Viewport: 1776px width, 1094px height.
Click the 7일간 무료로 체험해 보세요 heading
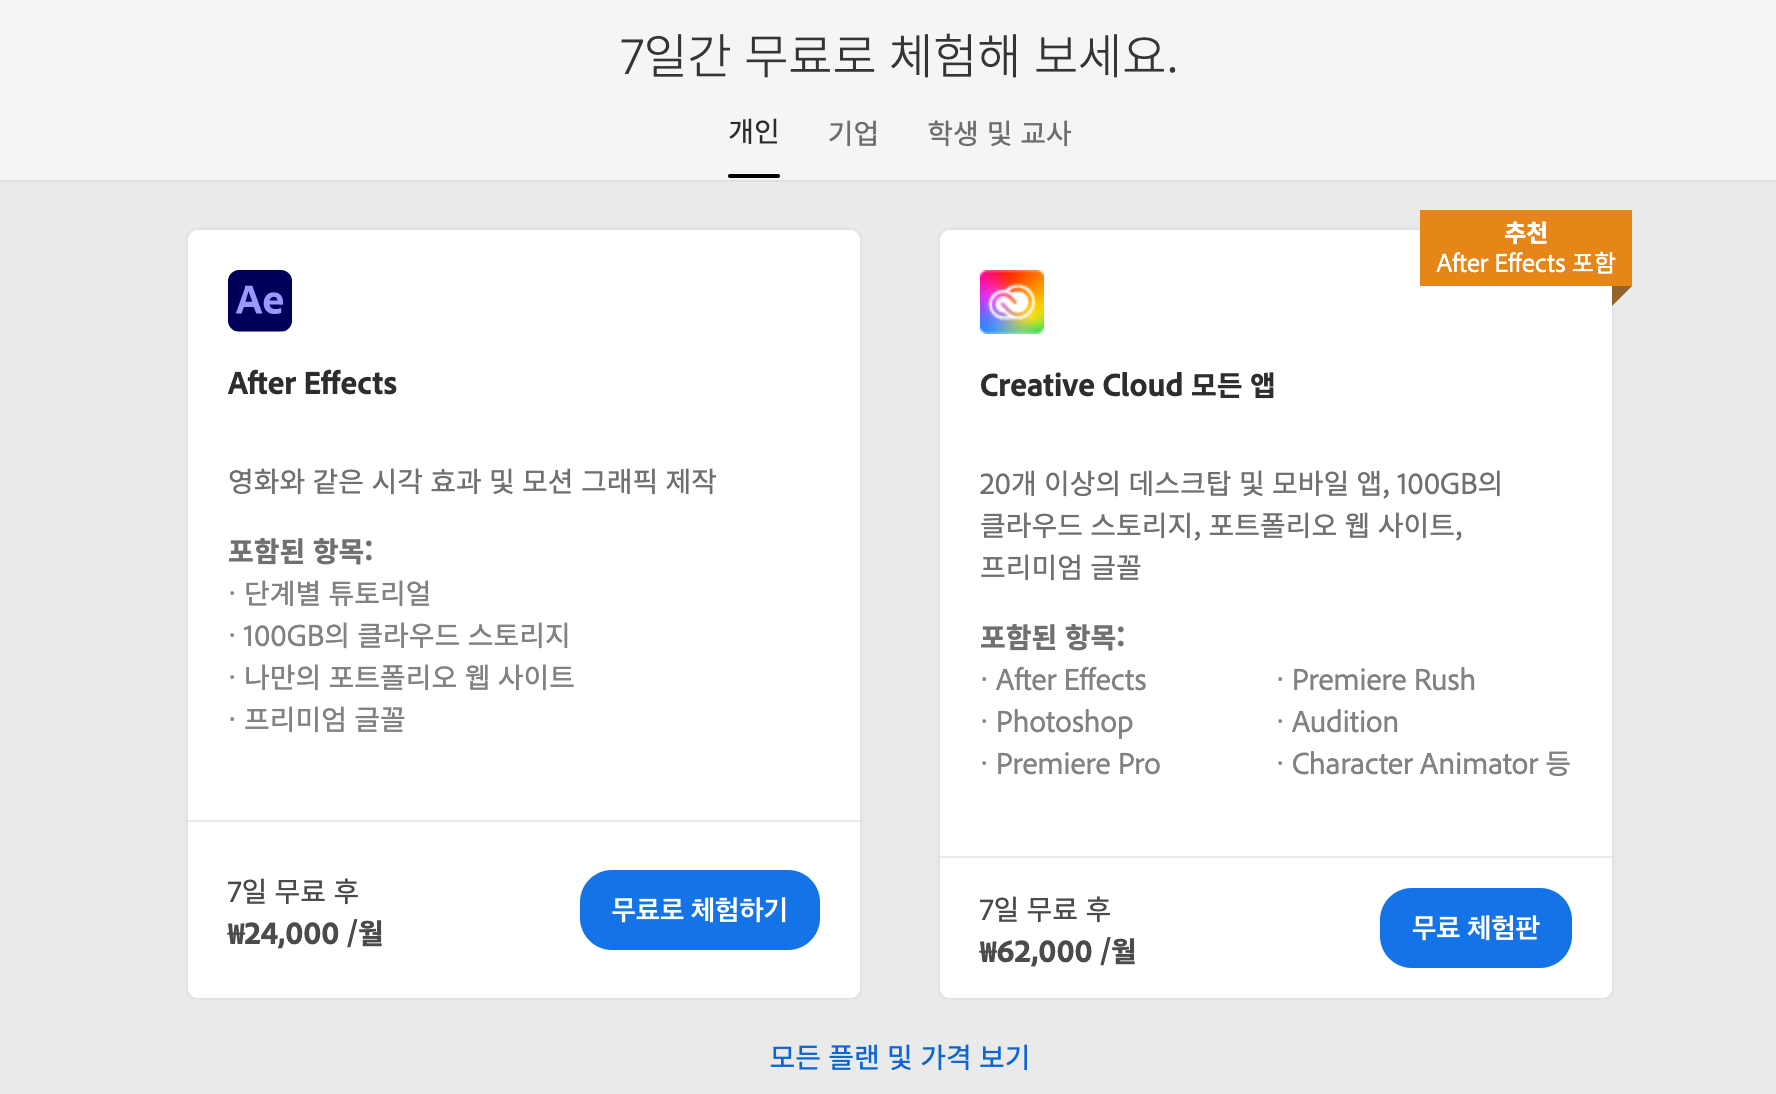click(898, 55)
